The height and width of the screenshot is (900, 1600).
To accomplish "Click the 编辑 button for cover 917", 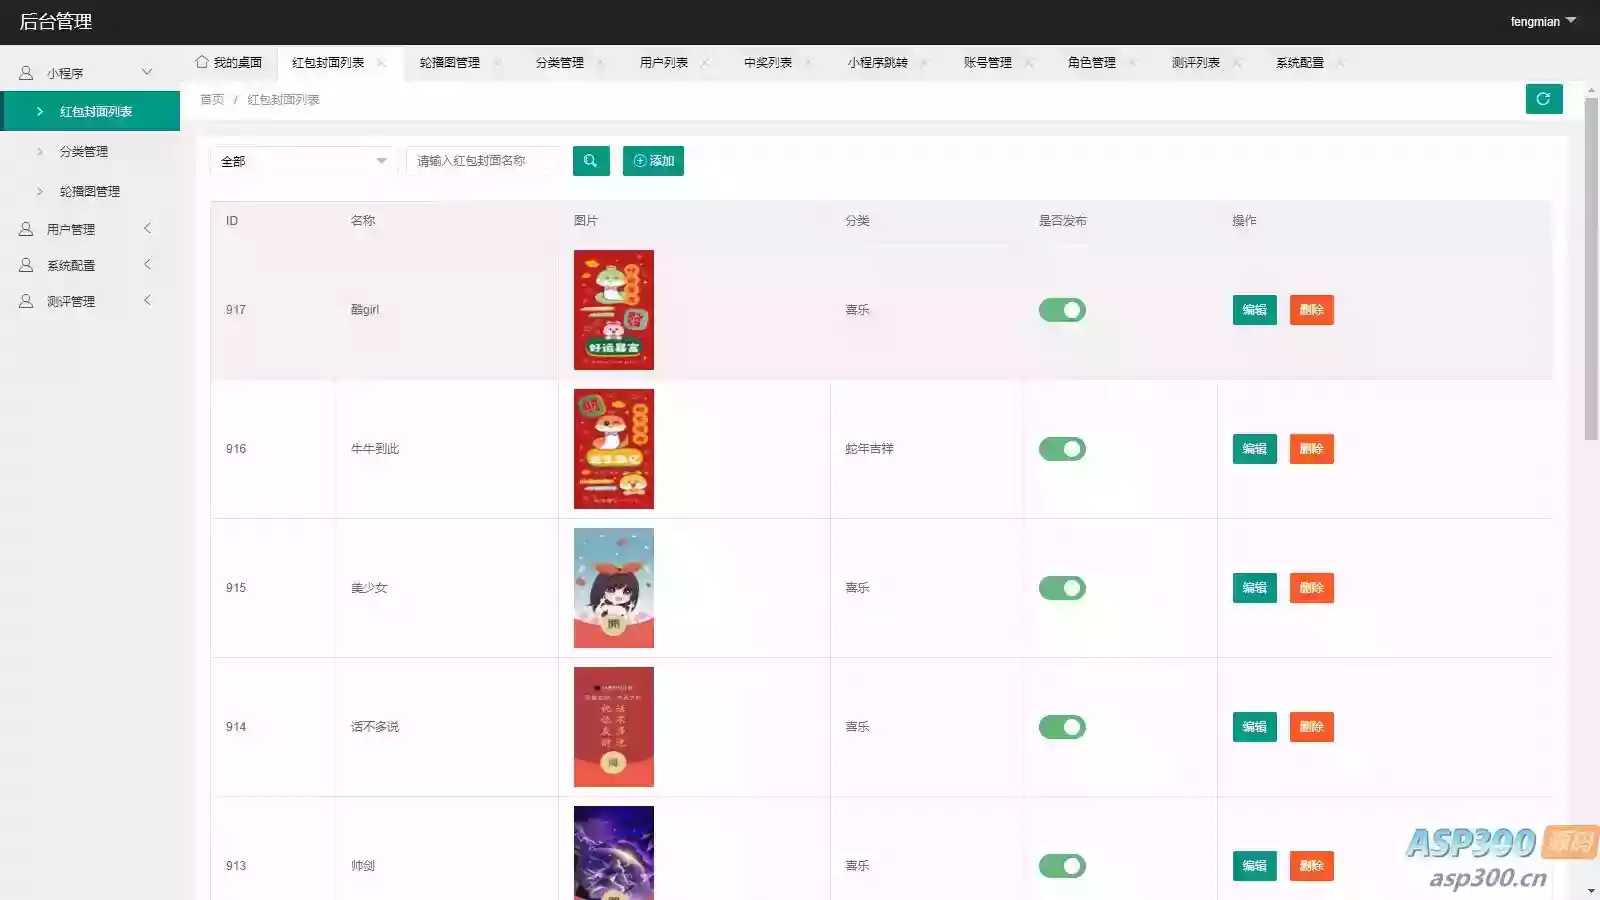I will pyautogui.click(x=1254, y=310).
